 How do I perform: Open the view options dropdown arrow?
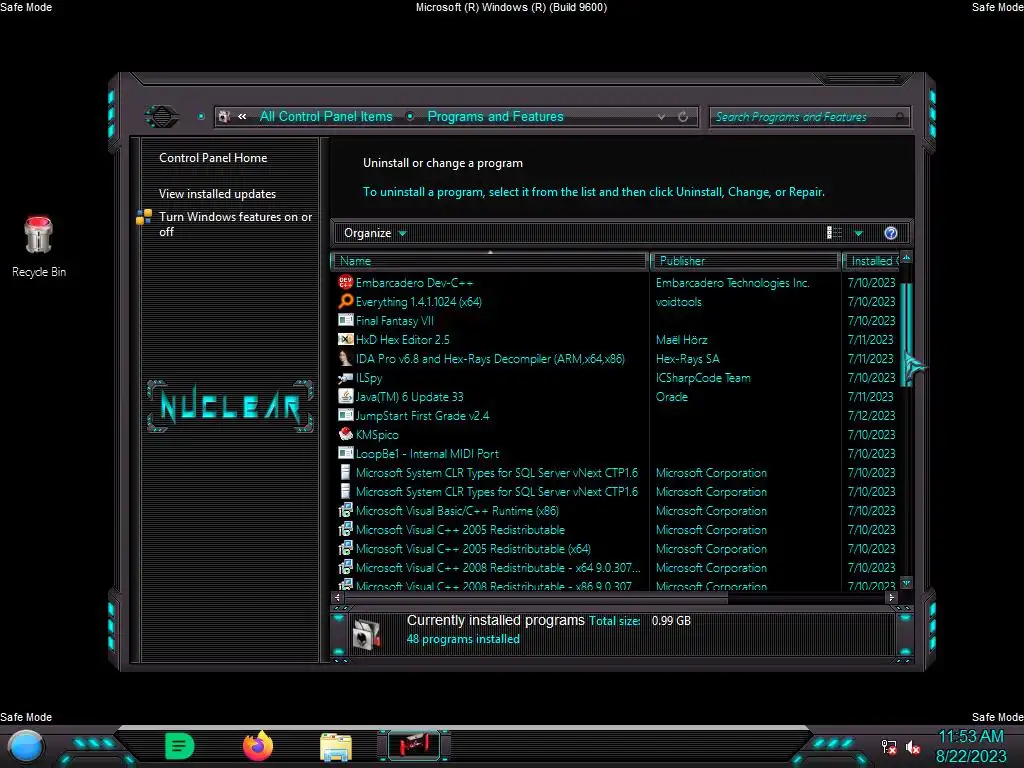pyautogui.click(x=859, y=233)
